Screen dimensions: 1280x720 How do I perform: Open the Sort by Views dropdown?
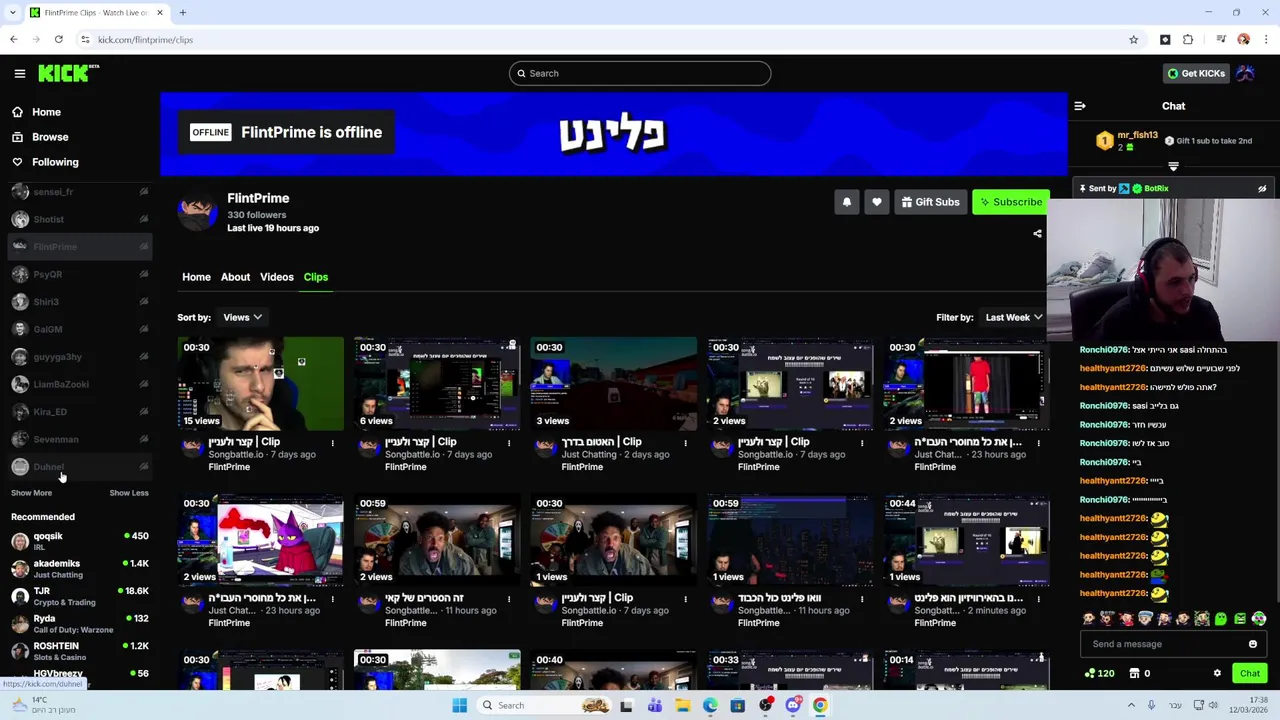tap(242, 317)
